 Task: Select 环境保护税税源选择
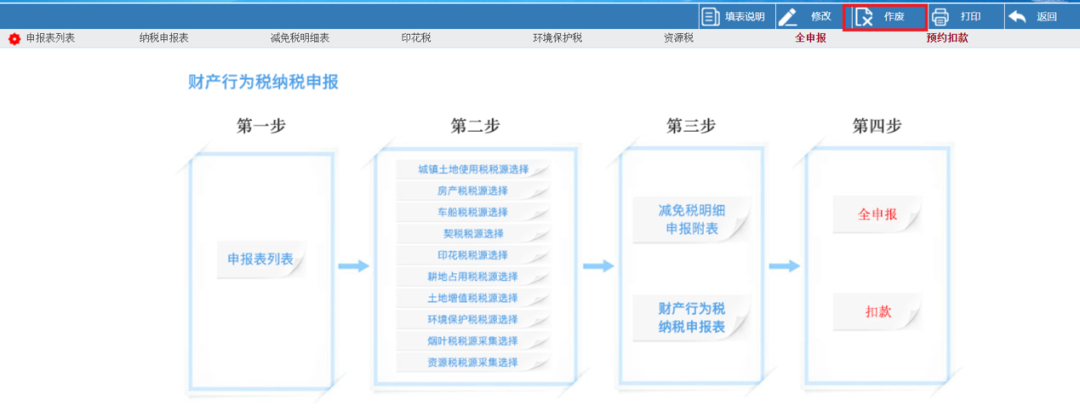pos(472,319)
